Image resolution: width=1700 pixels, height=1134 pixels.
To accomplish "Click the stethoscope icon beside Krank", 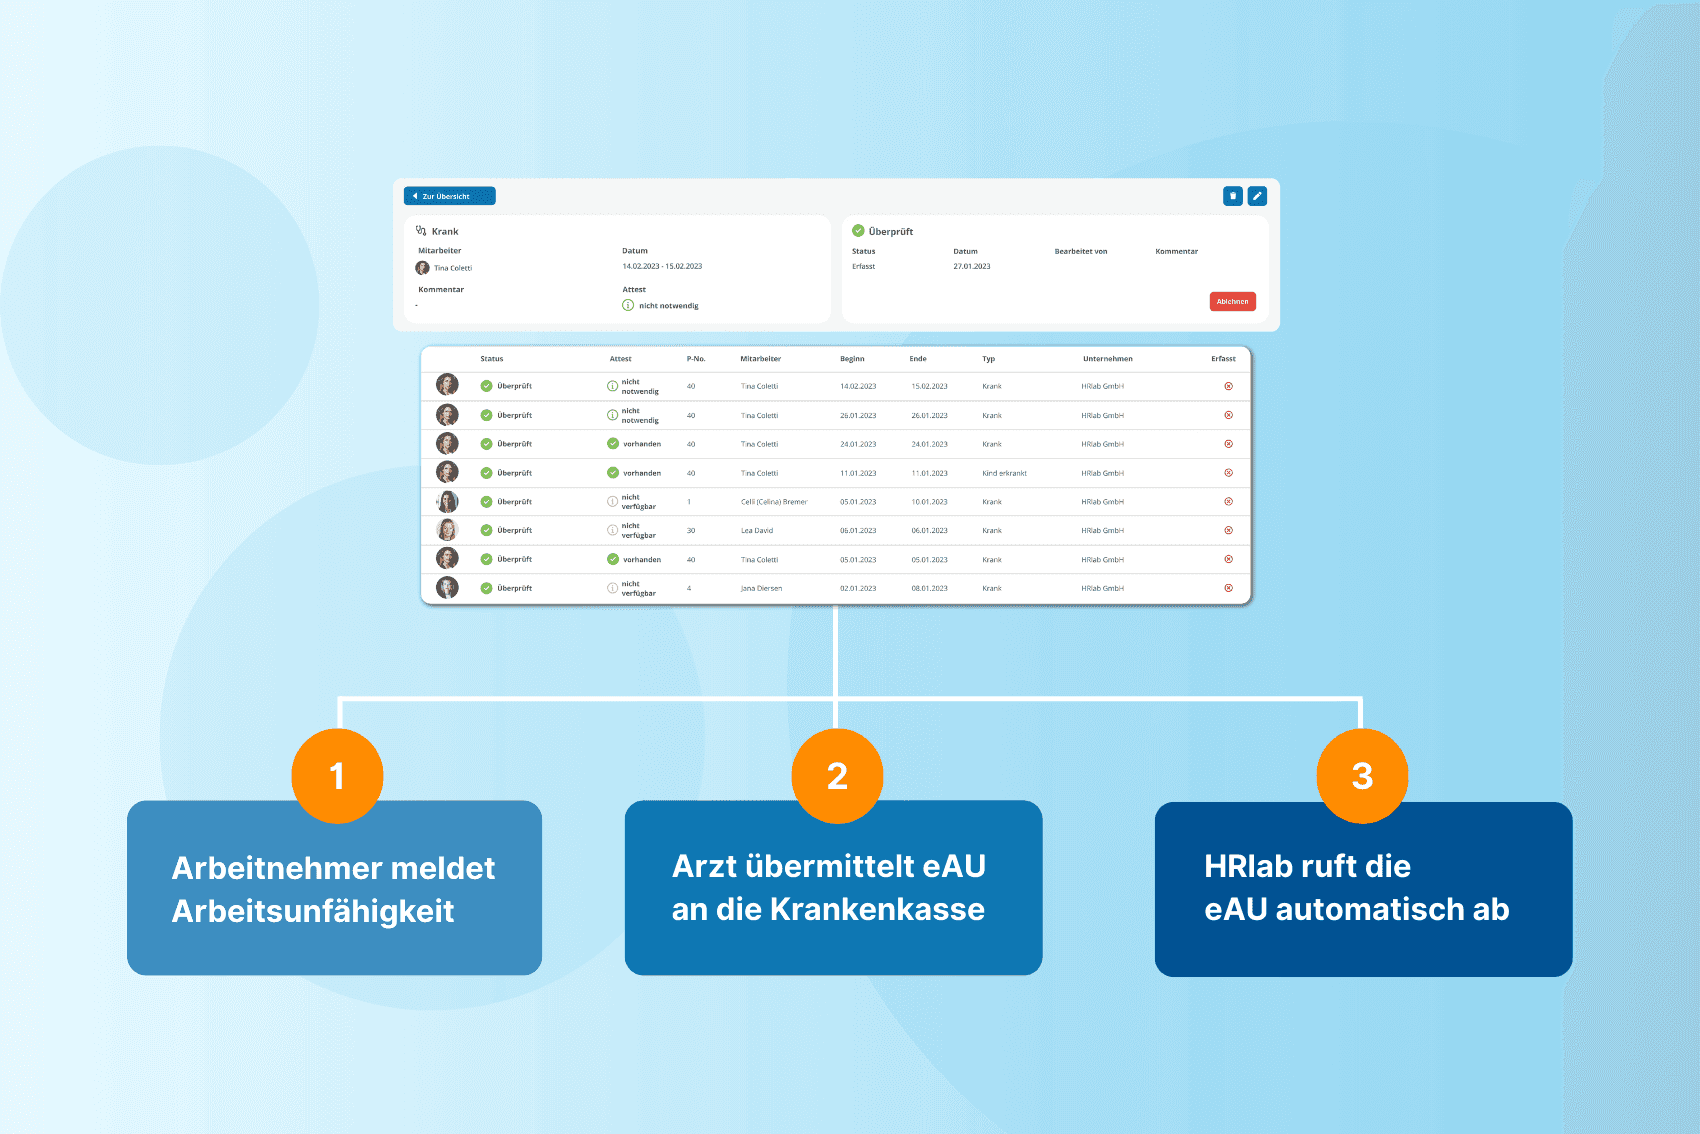I will pos(421,231).
